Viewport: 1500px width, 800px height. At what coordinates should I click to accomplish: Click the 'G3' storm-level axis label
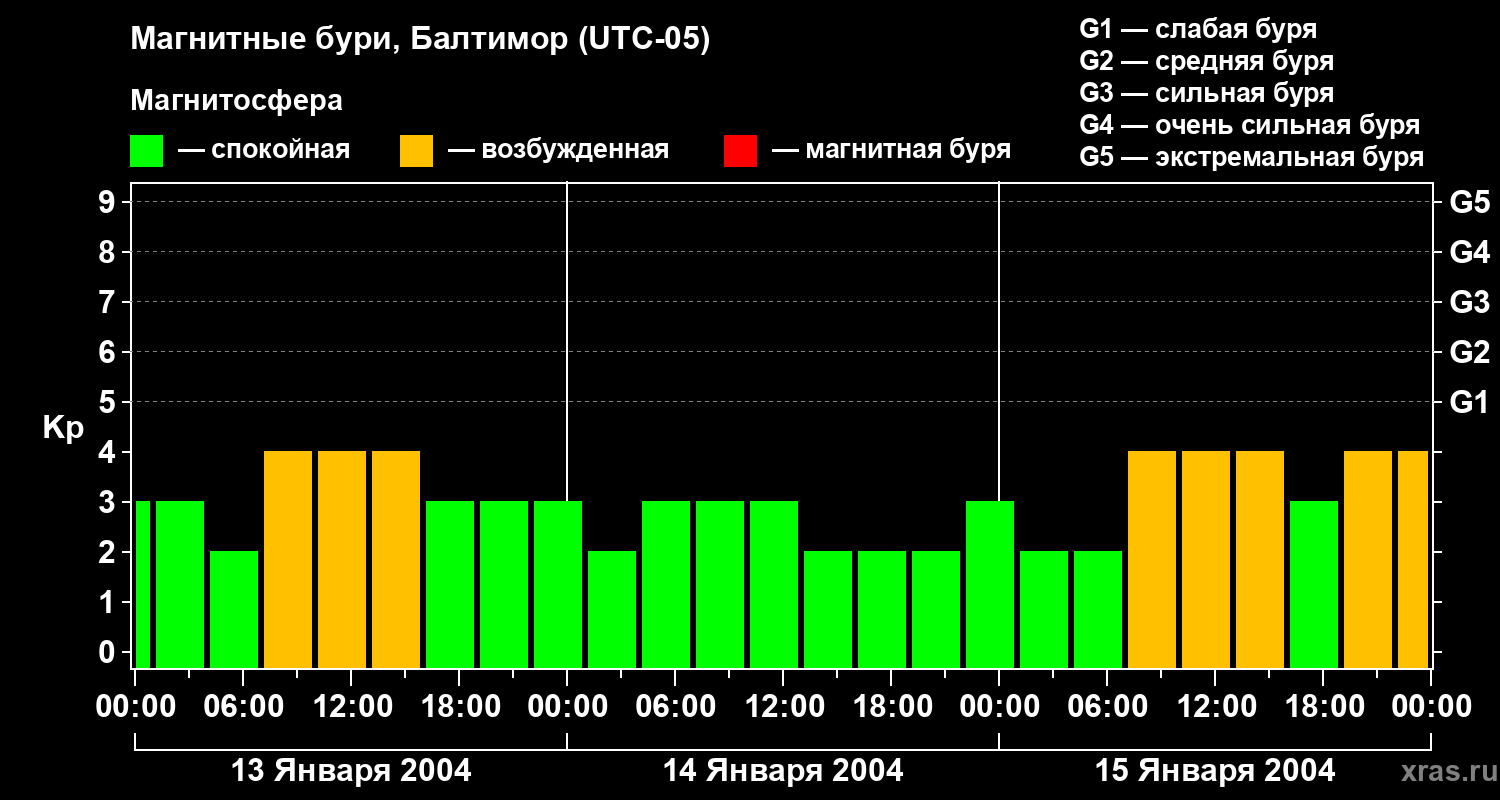tap(1470, 302)
